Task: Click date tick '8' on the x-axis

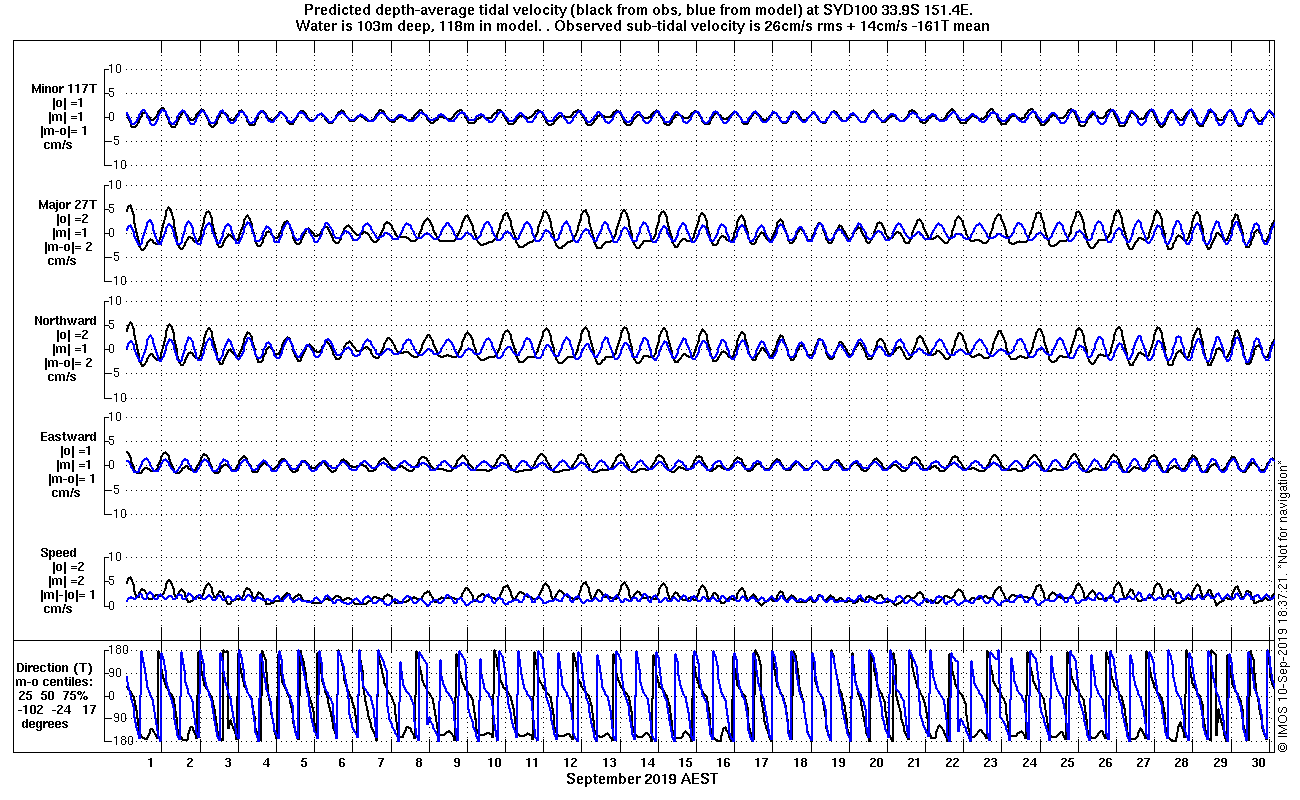Action: 419,762
